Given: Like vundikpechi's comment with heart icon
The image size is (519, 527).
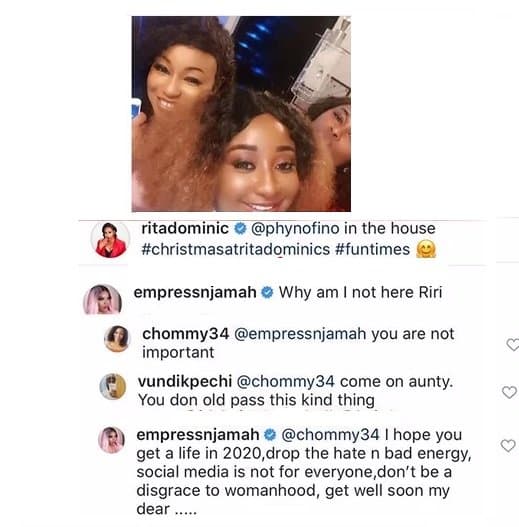Looking at the screenshot, I should pyautogui.click(x=509, y=392).
